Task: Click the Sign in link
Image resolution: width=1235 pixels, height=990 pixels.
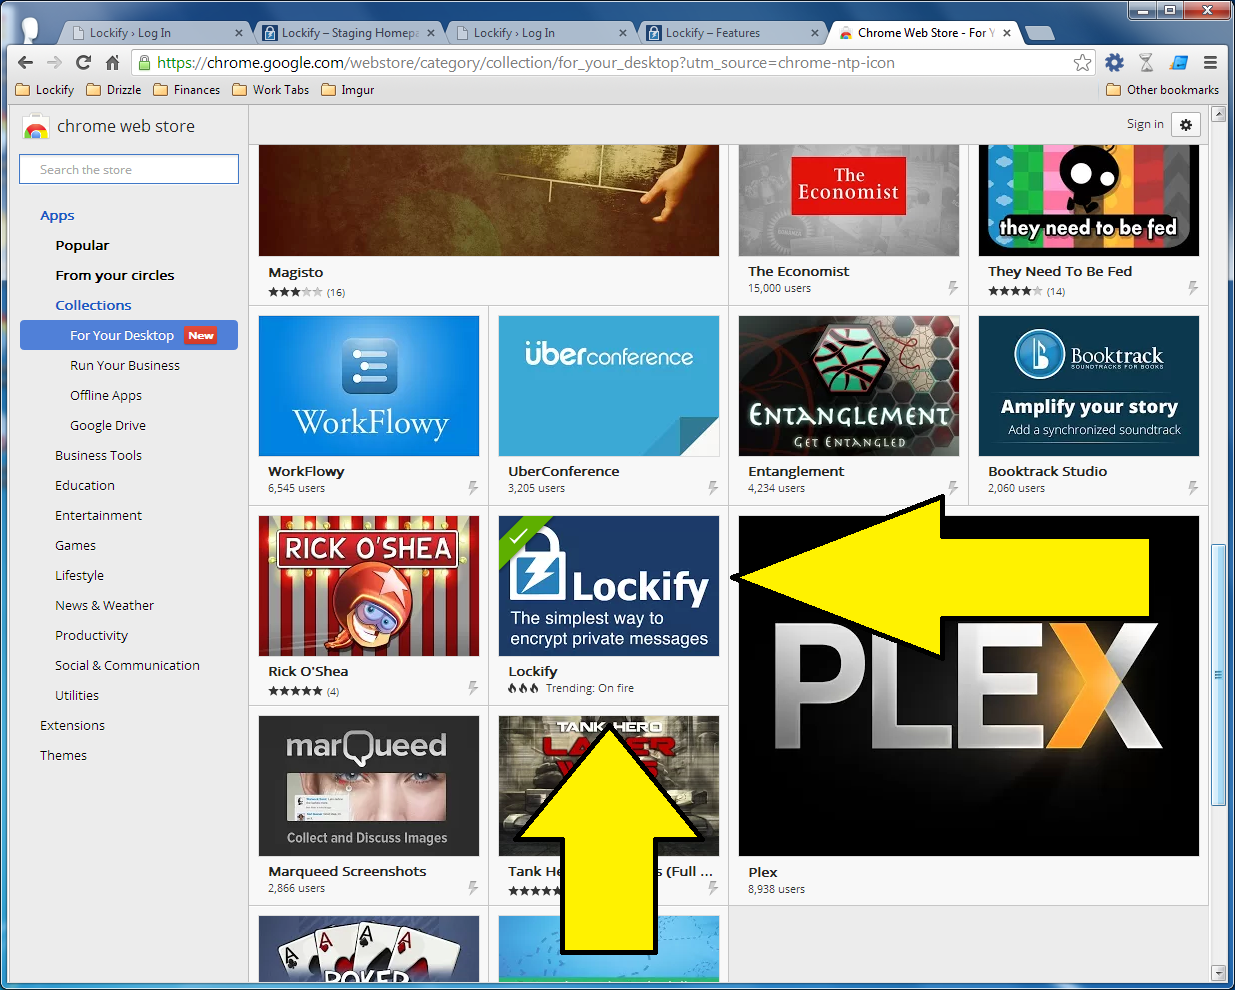Action: [1145, 124]
